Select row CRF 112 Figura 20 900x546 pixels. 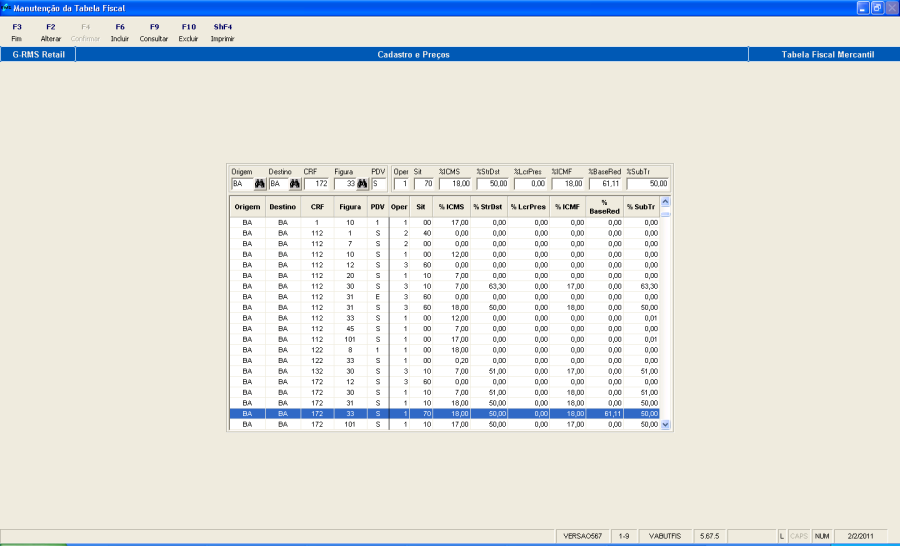tap(444, 276)
